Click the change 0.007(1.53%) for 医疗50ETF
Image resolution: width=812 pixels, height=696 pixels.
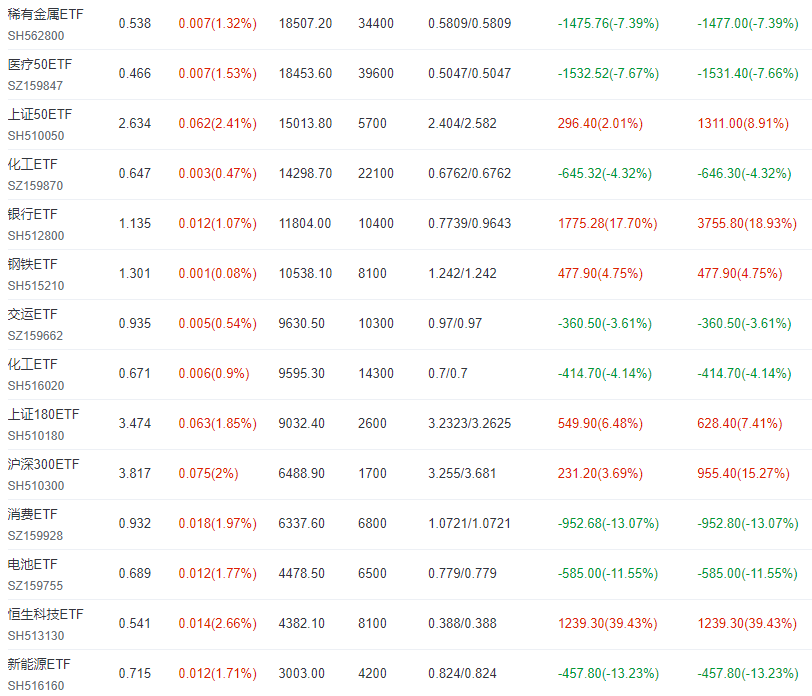click(x=218, y=74)
